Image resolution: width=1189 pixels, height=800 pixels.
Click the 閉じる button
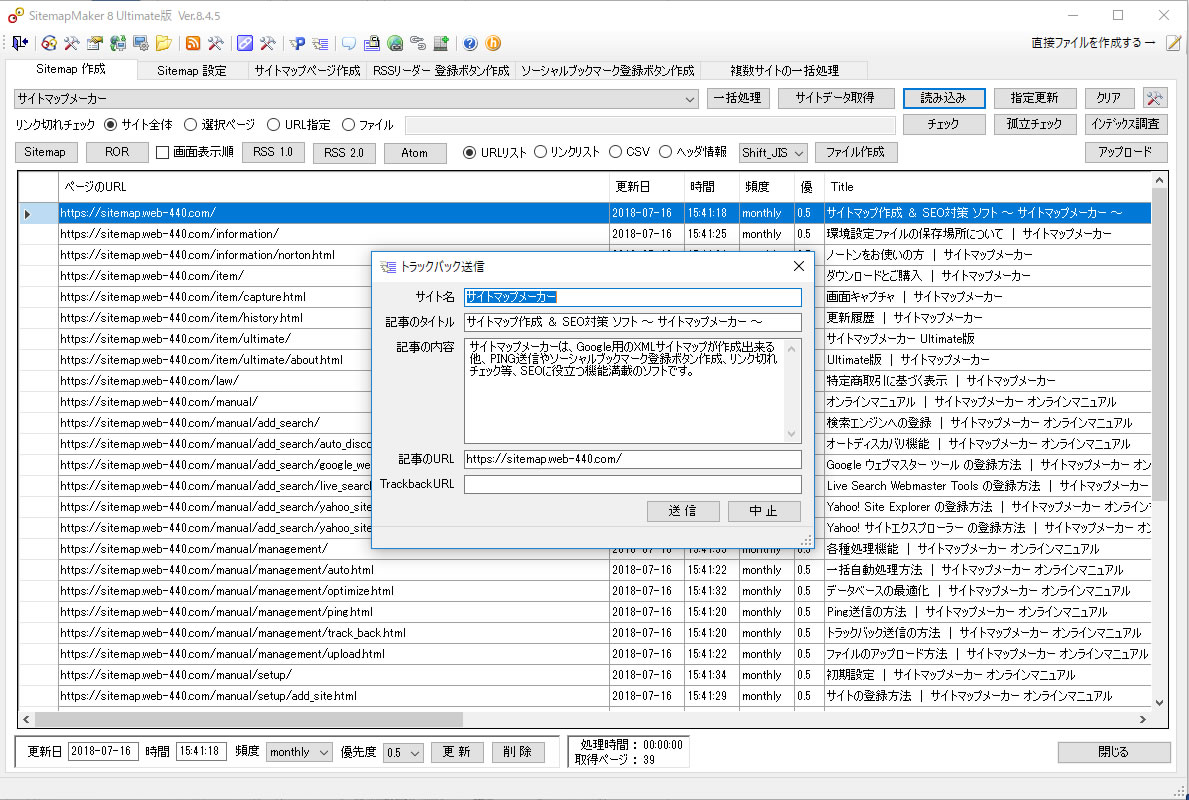(x=1113, y=752)
